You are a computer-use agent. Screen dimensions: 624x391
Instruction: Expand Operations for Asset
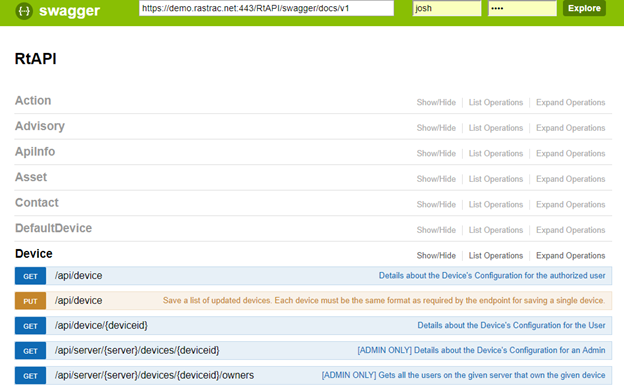pyautogui.click(x=571, y=179)
